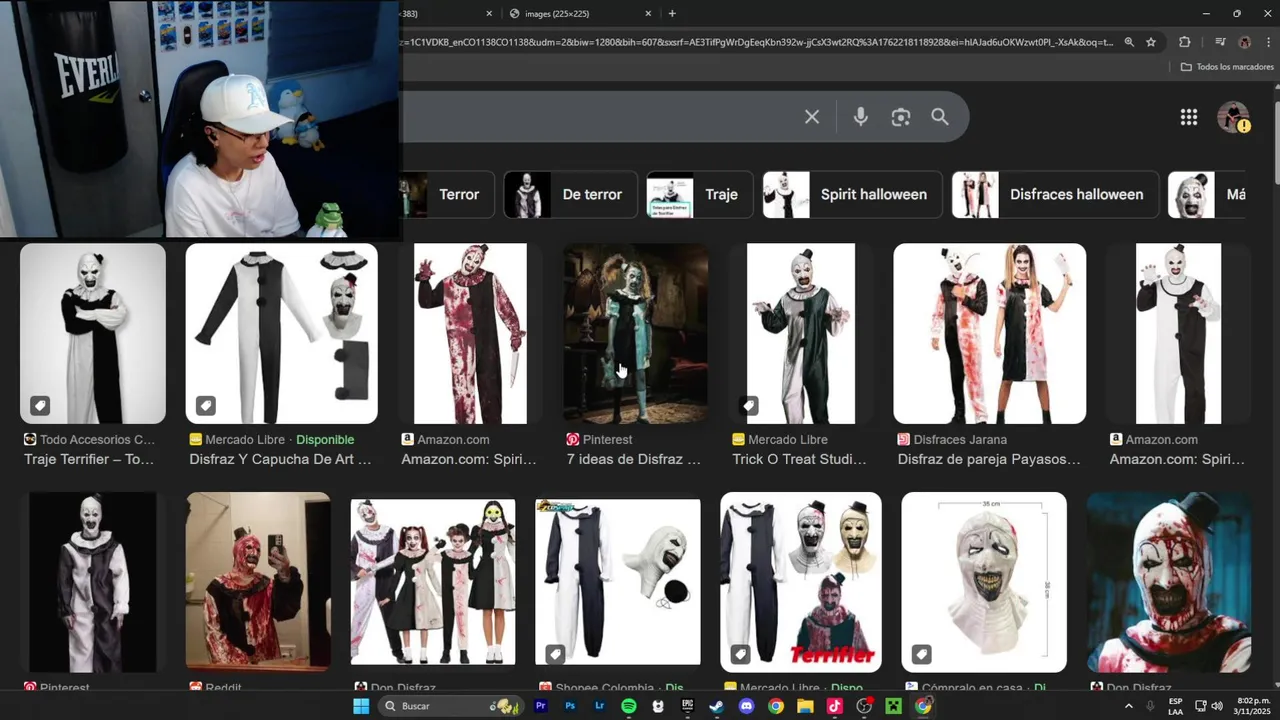The image size is (1280, 720).
Task: Select the 'Spirit halloween' filter chip
Action: (x=852, y=194)
